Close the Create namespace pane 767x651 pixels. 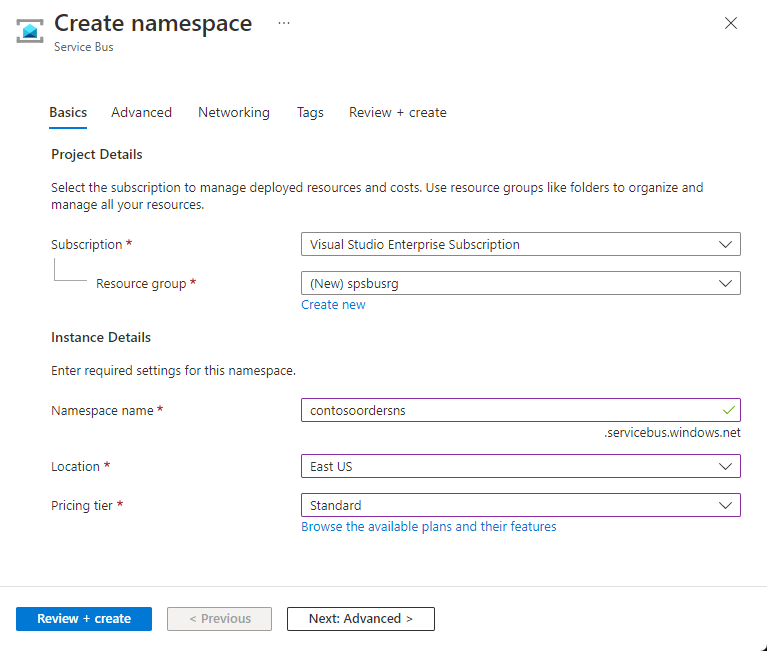(x=731, y=23)
